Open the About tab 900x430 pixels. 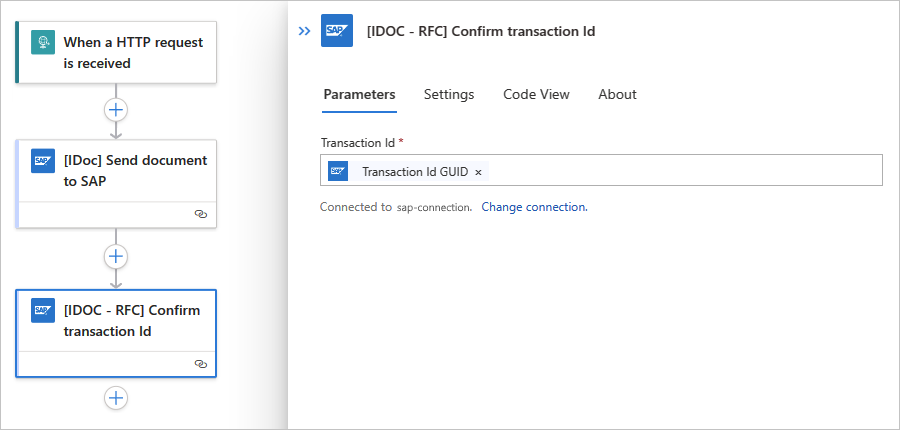click(617, 94)
